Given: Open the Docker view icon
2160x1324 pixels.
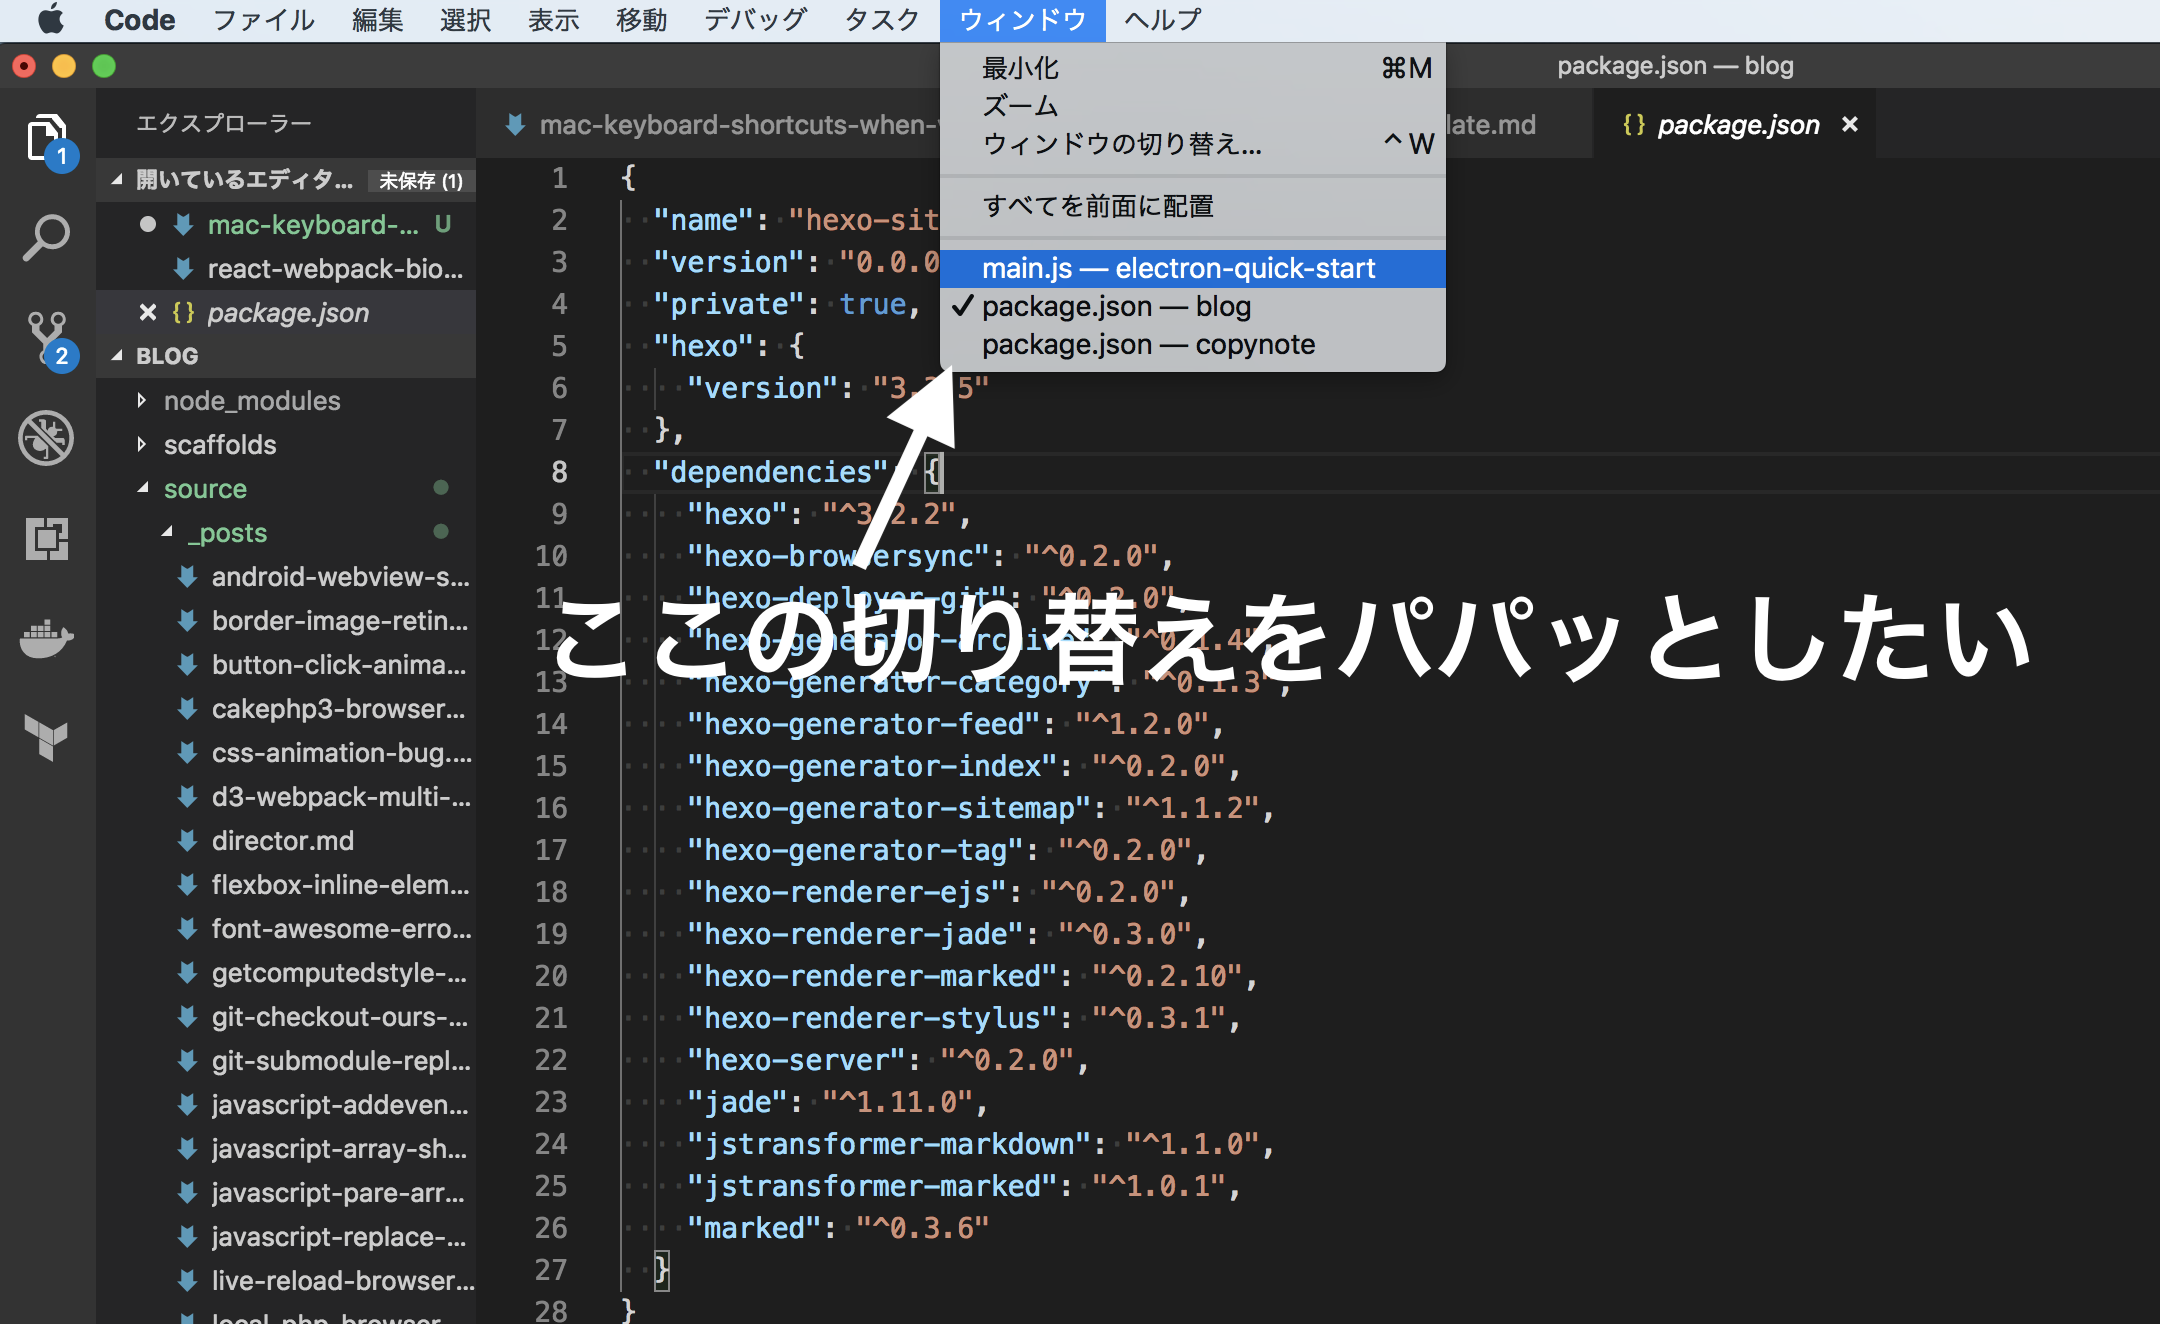Looking at the screenshot, I should 46,638.
